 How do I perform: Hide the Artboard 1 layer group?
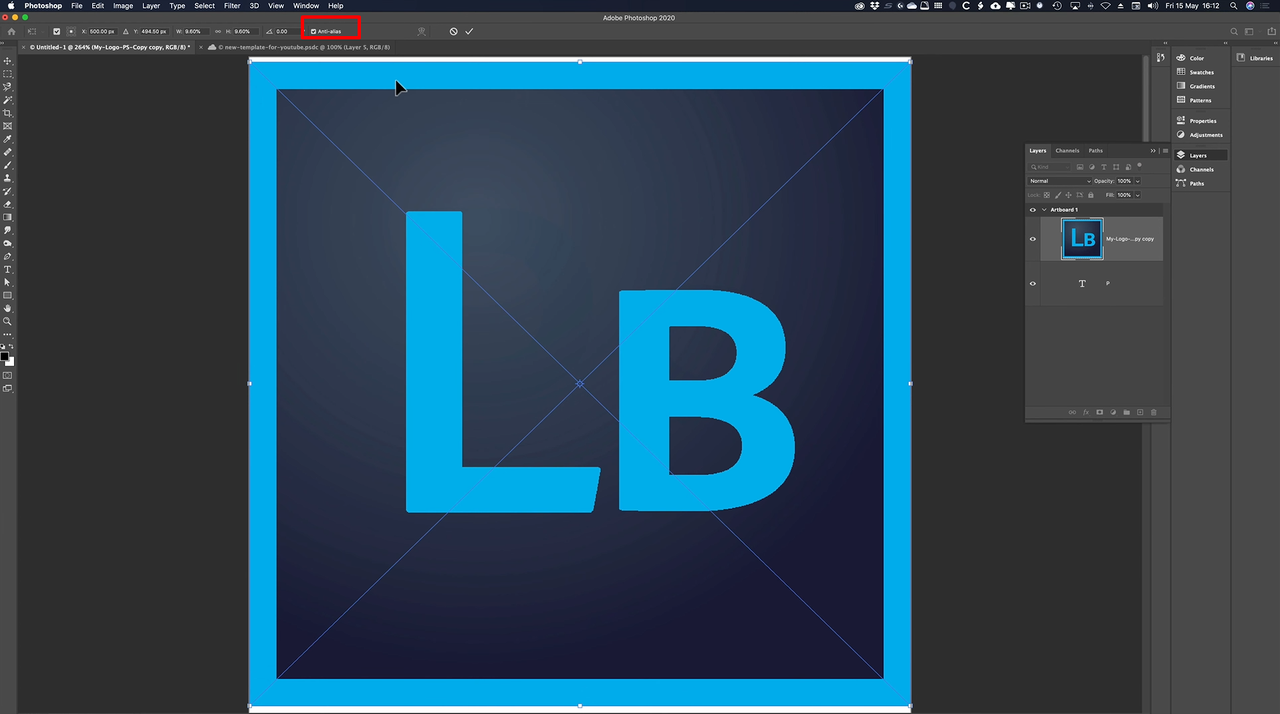pos(1033,210)
